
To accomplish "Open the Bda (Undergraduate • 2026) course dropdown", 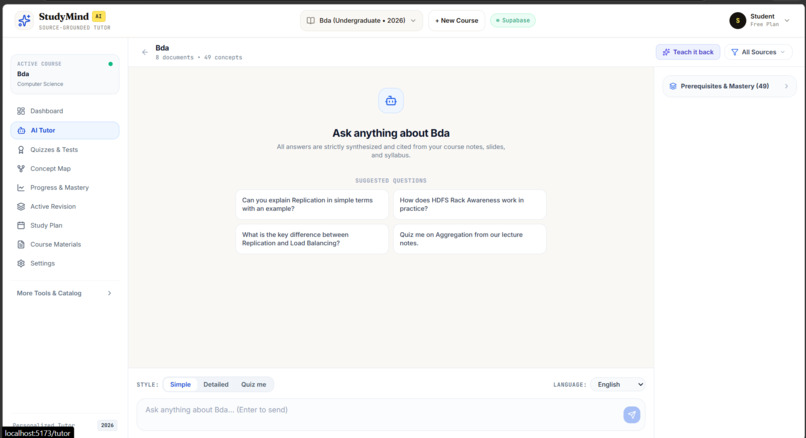I will pyautogui.click(x=361, y=21).
